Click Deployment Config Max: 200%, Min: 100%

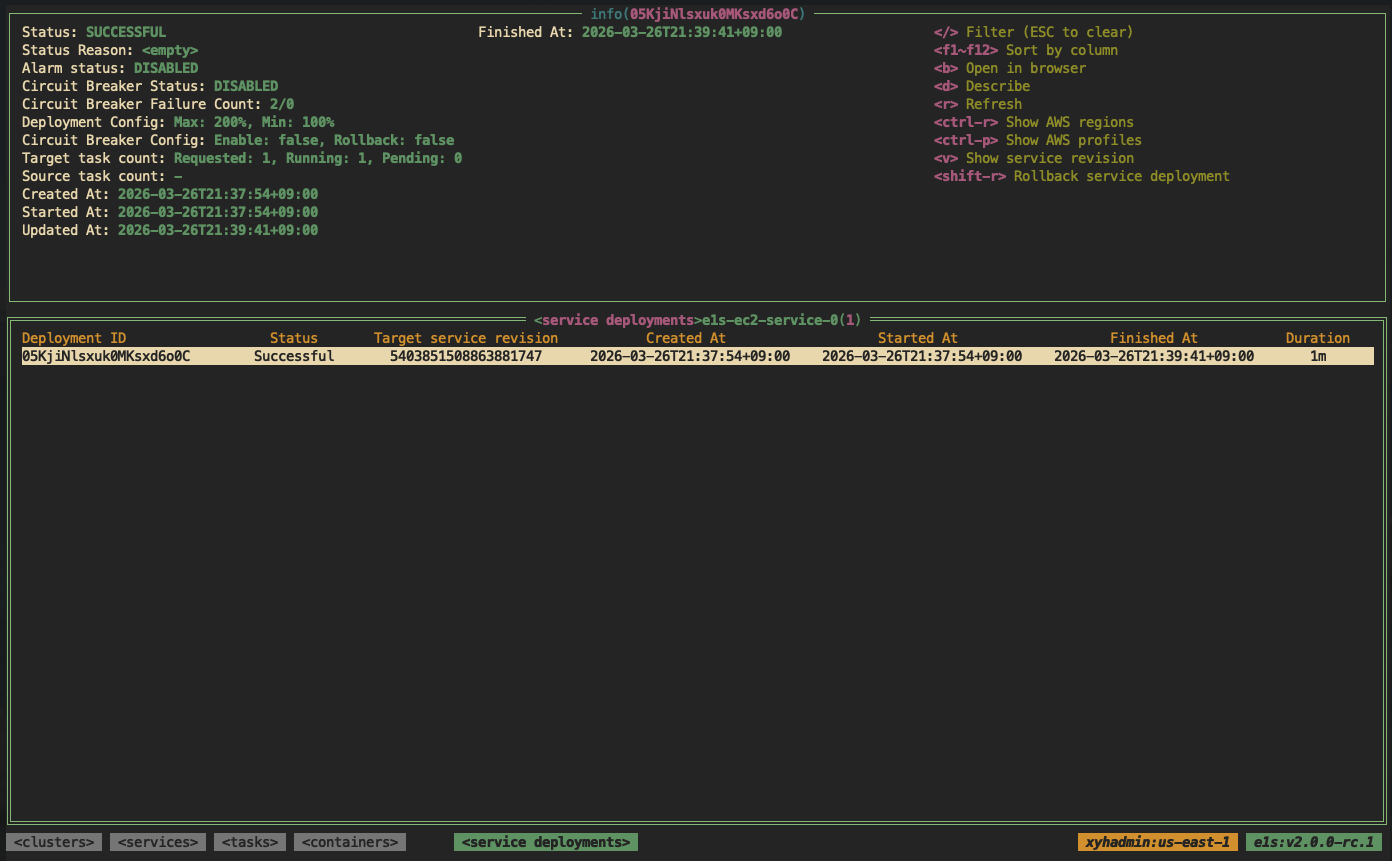pyautogui.click(x=178, y=122)
